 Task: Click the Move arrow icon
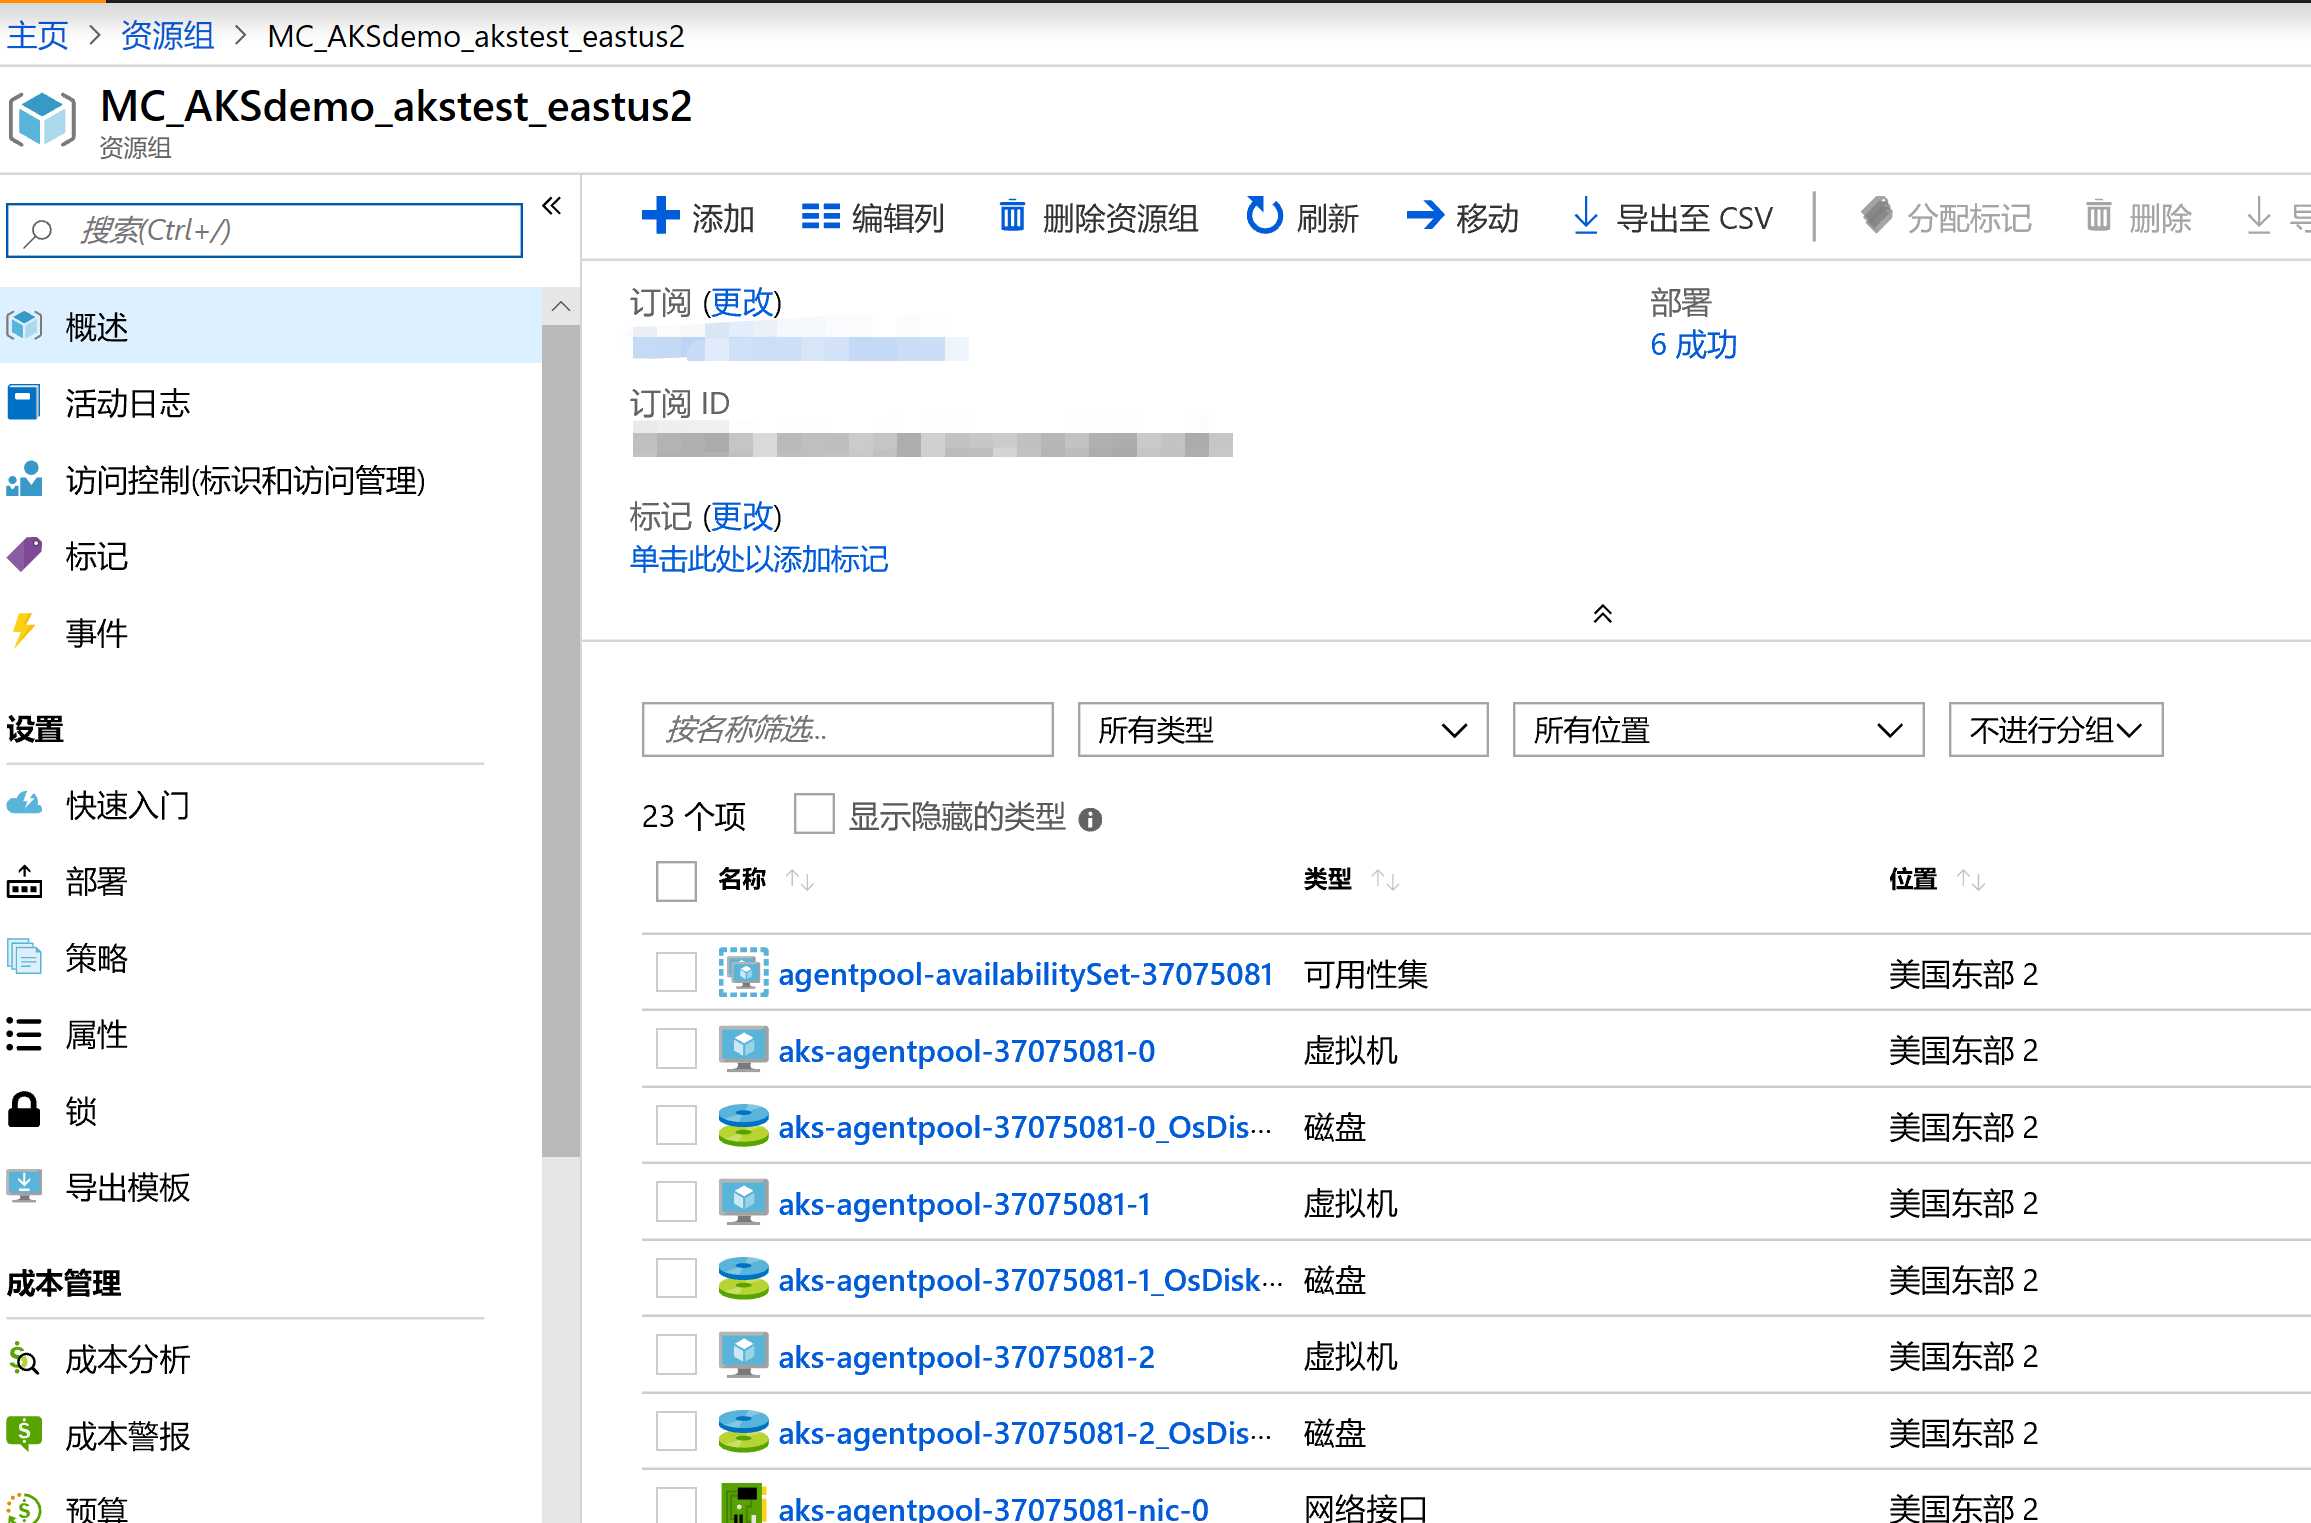click(1425, 215)
